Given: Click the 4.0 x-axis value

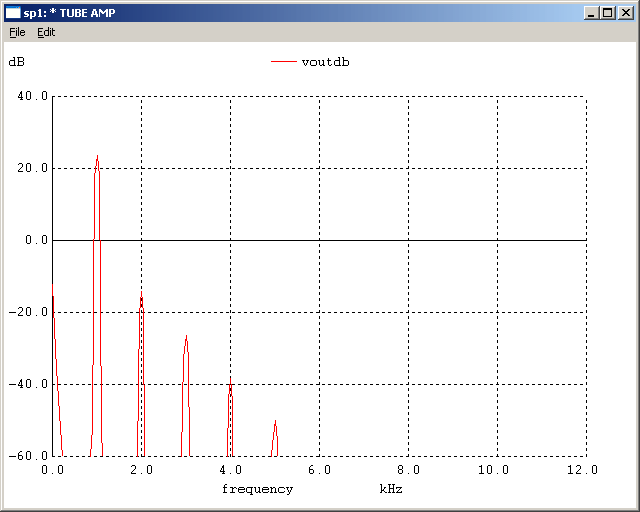Looking at the screenshot, I should [231, 470].
